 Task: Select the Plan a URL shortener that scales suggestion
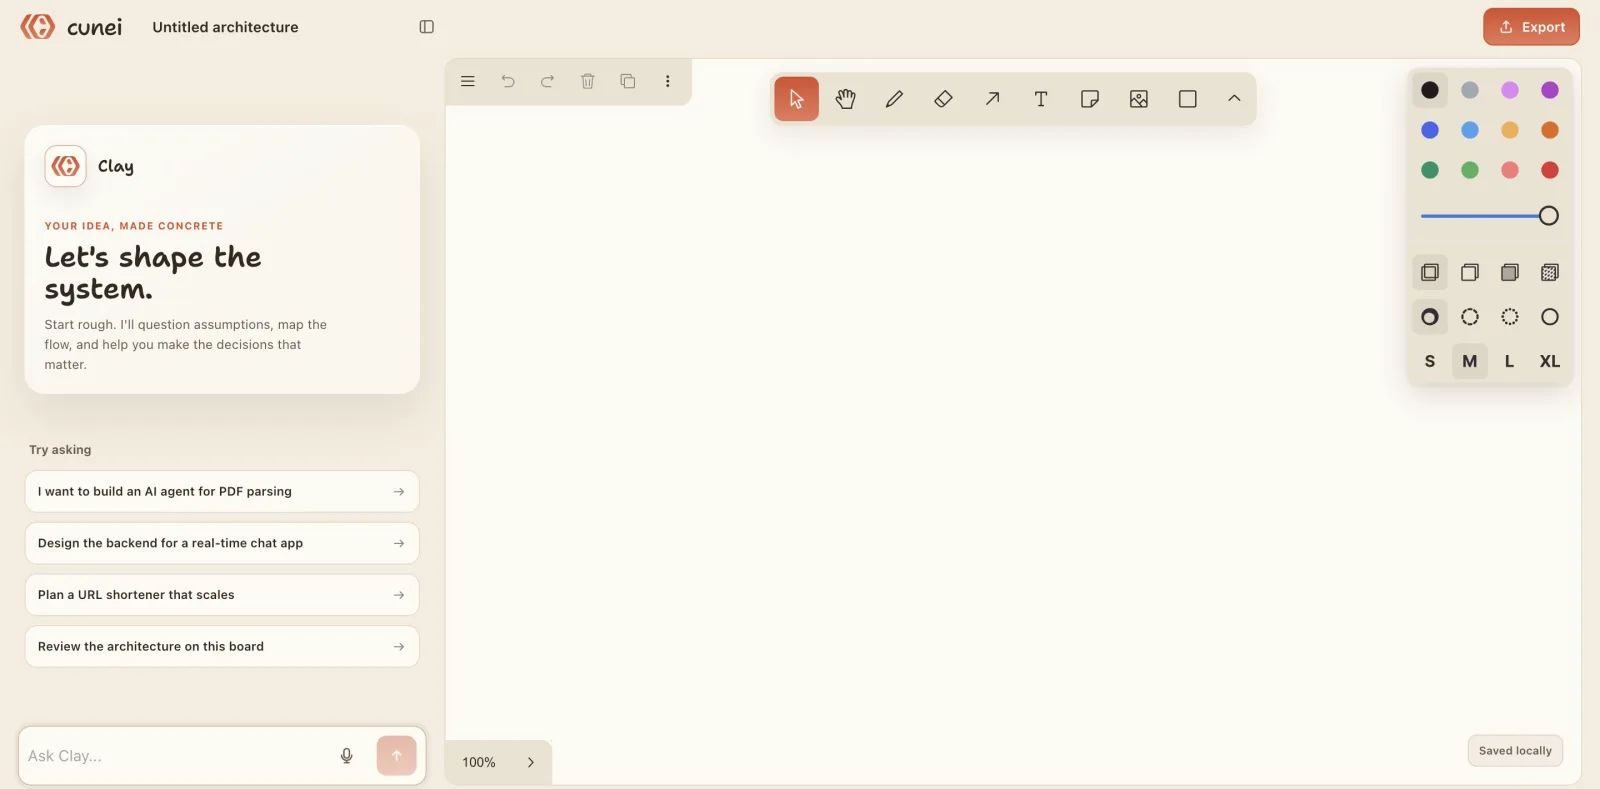(x=222, y=595)
